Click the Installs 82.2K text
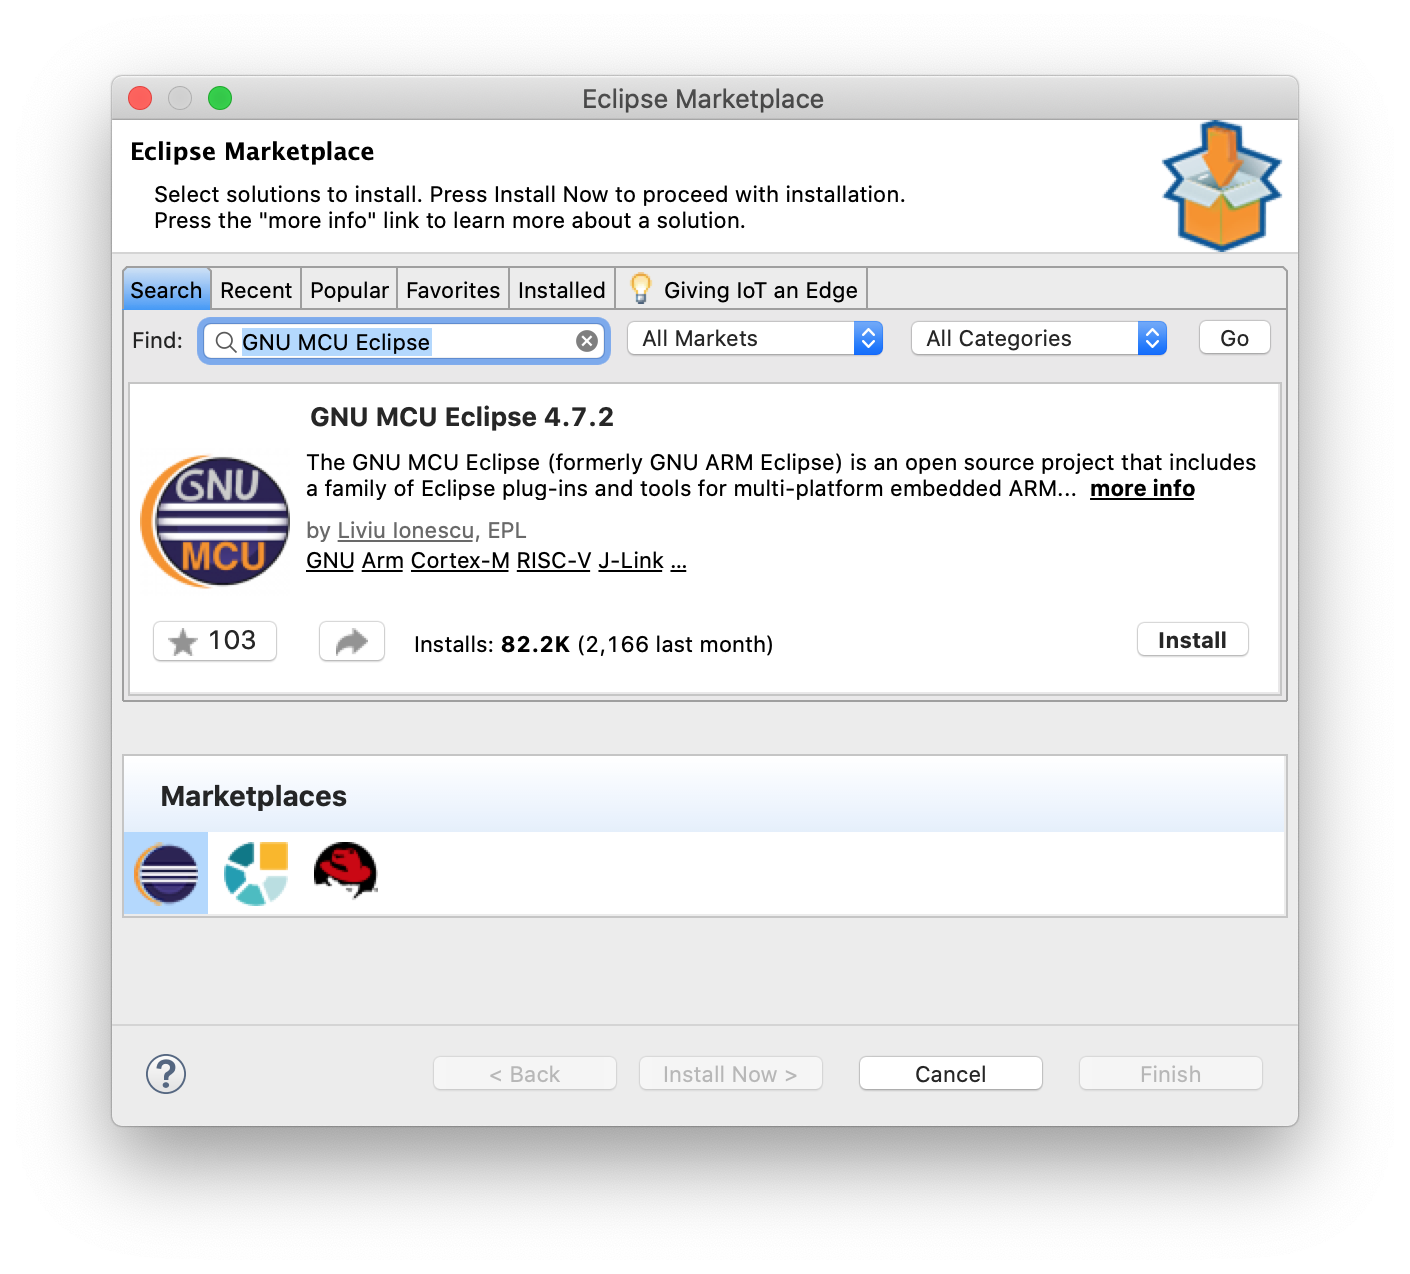Screen dimensions: 1410x1274 [x=594, y=644]
